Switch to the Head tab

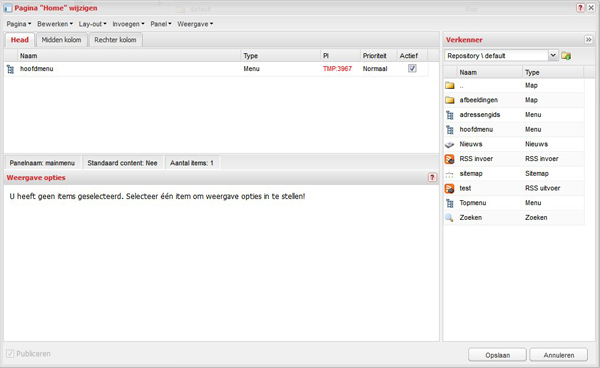(20, 40)
